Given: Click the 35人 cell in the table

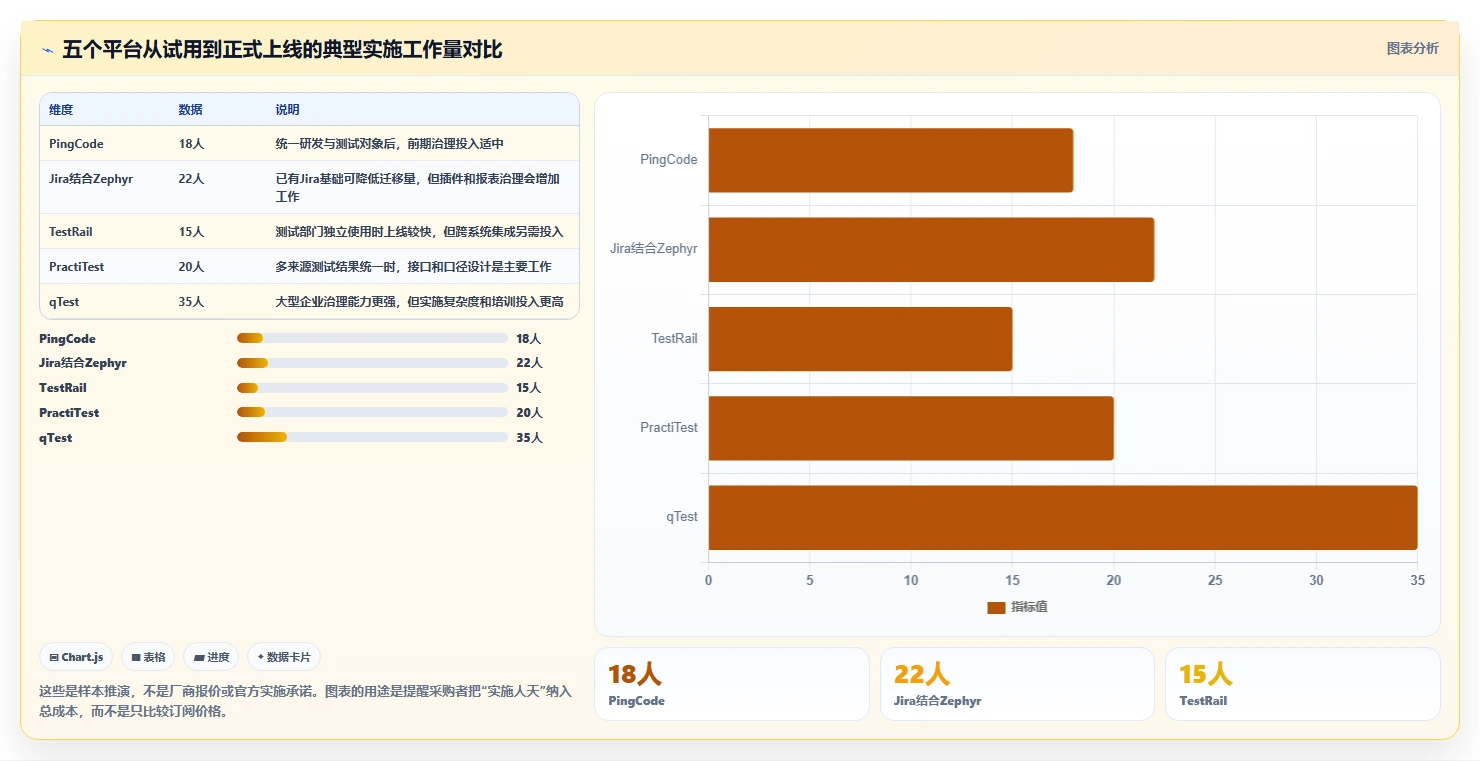Looking at the screenshot, I should tap(191, 302).
